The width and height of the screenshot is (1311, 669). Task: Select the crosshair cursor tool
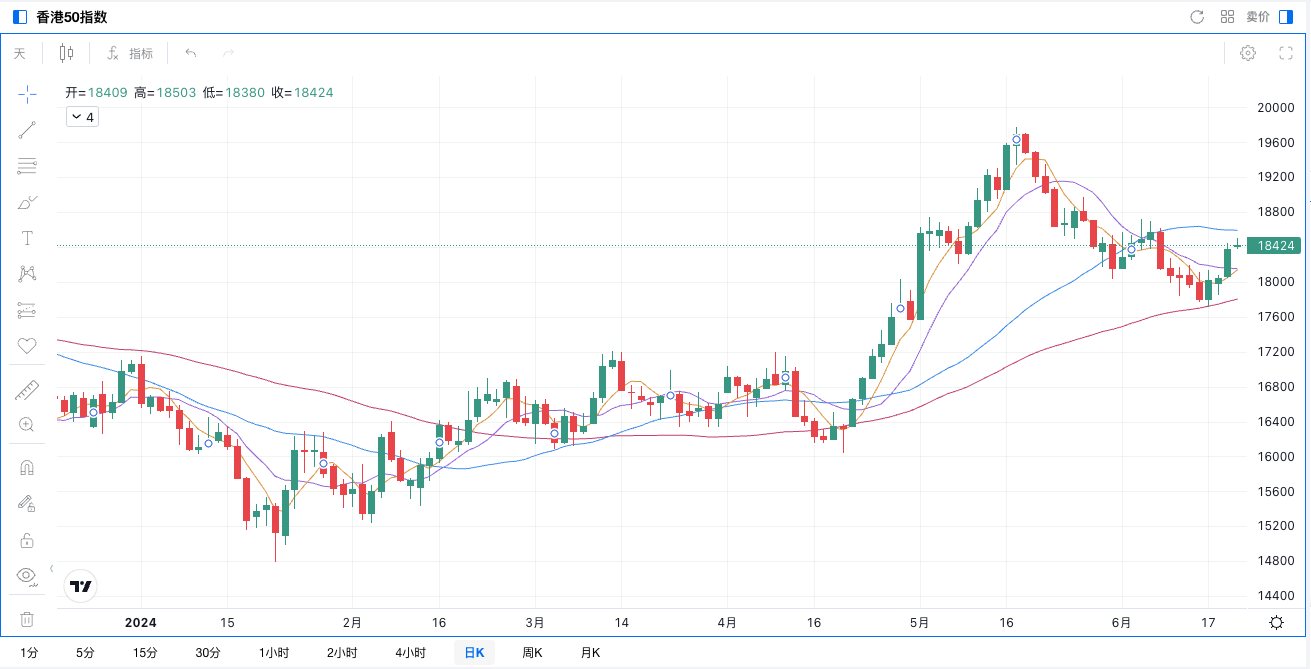click(27, 93)
